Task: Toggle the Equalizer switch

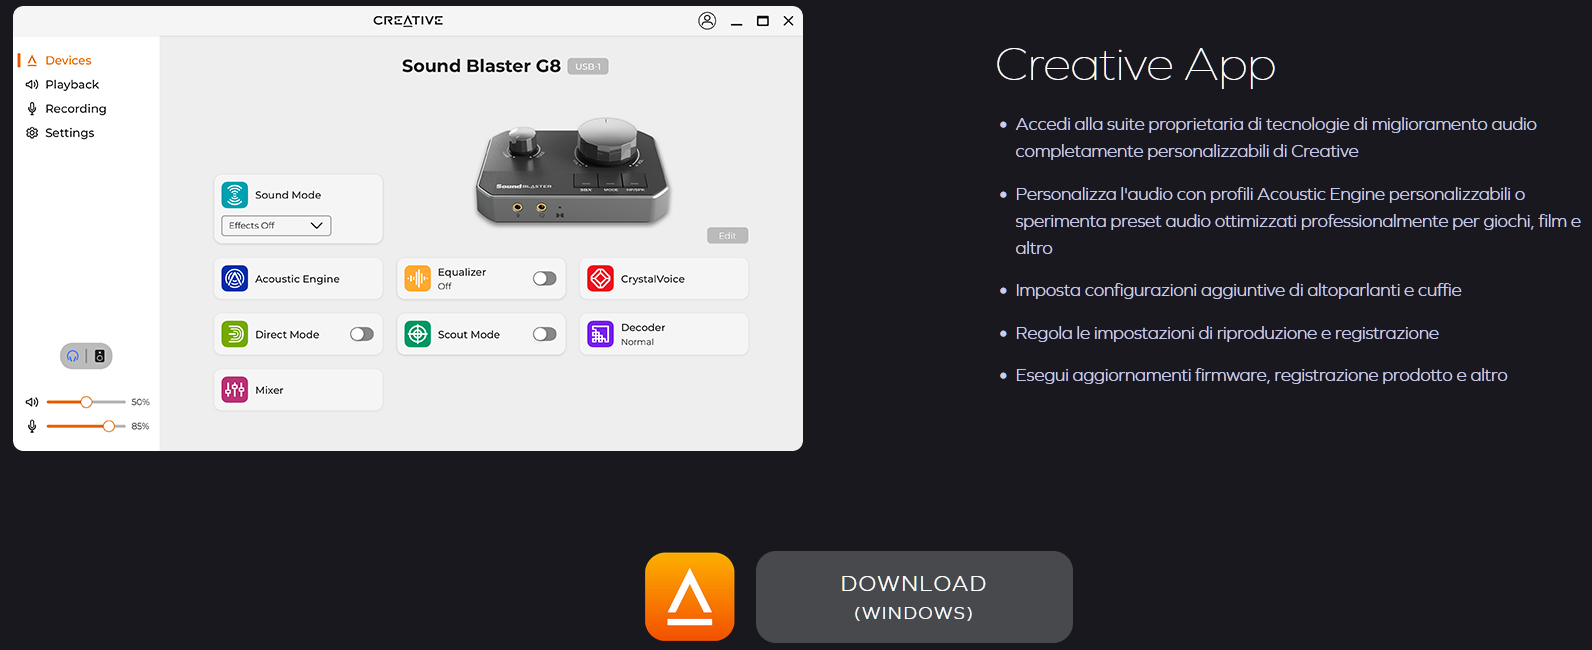Action: pyautogui.click(x=545, y=278)
